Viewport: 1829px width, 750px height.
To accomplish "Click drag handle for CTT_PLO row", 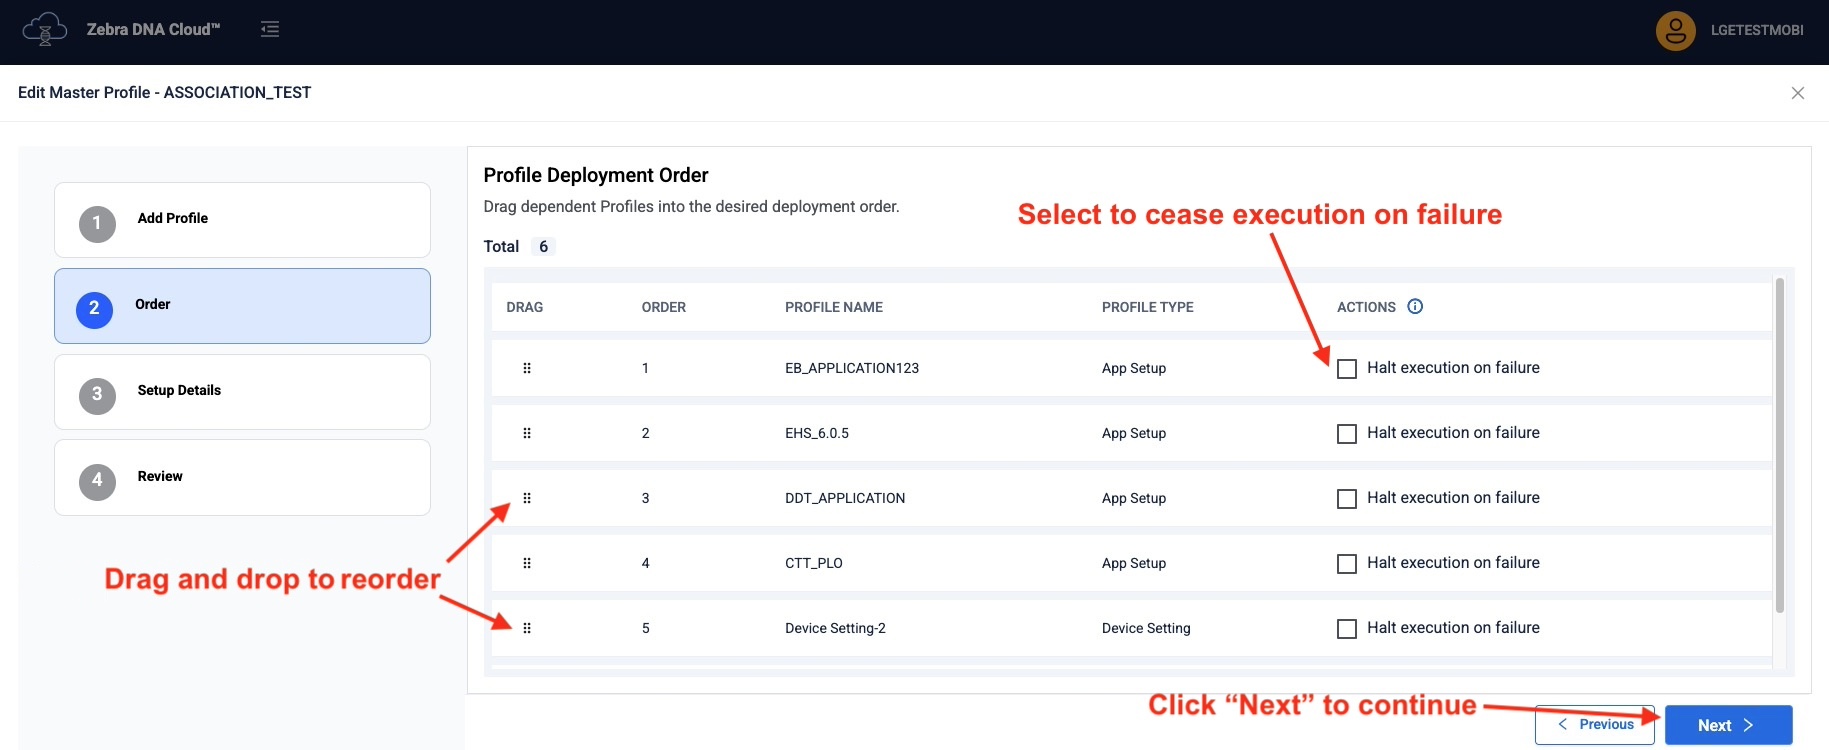I will 527,563.
